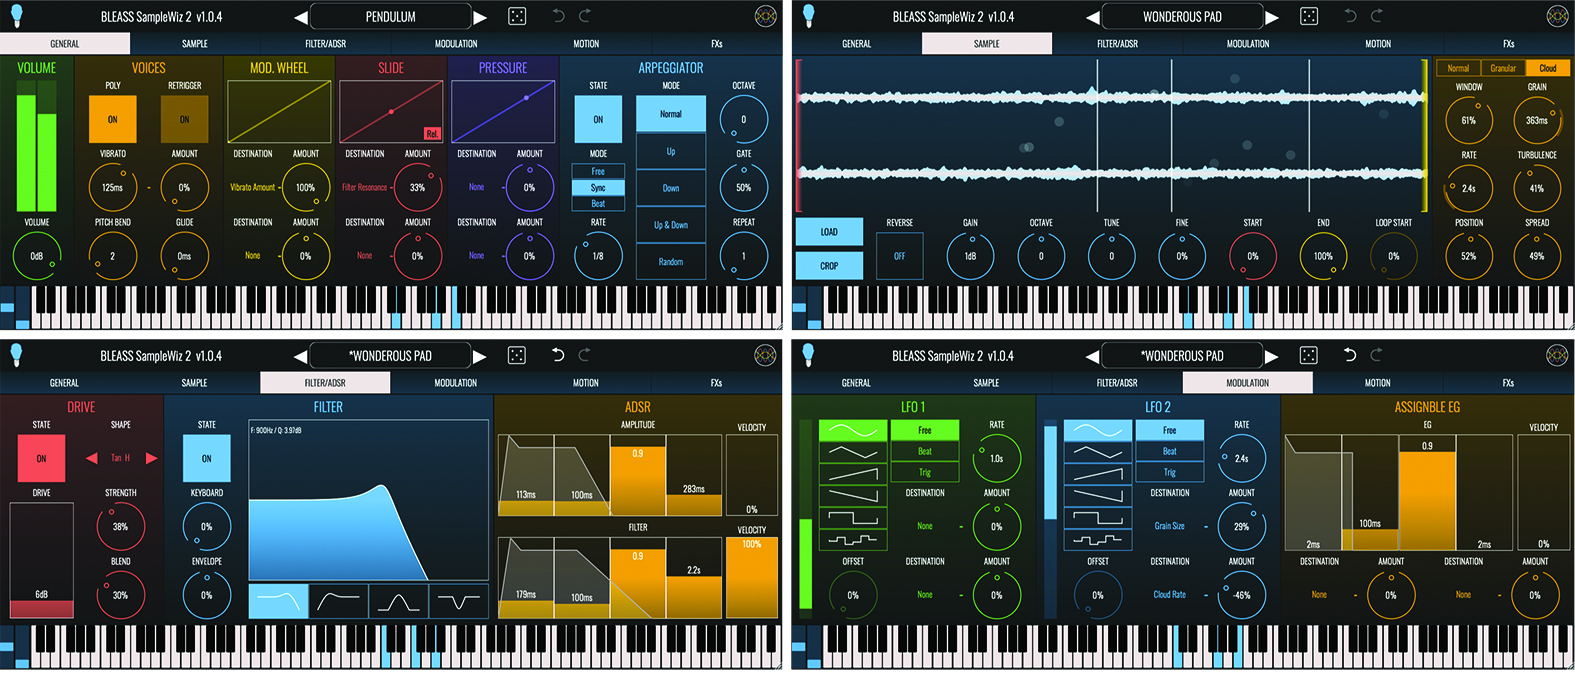The width and height of the screenshot is (1575, 675).
Task: Select the notch filter shape icon
Action: (x=458, y=601)
